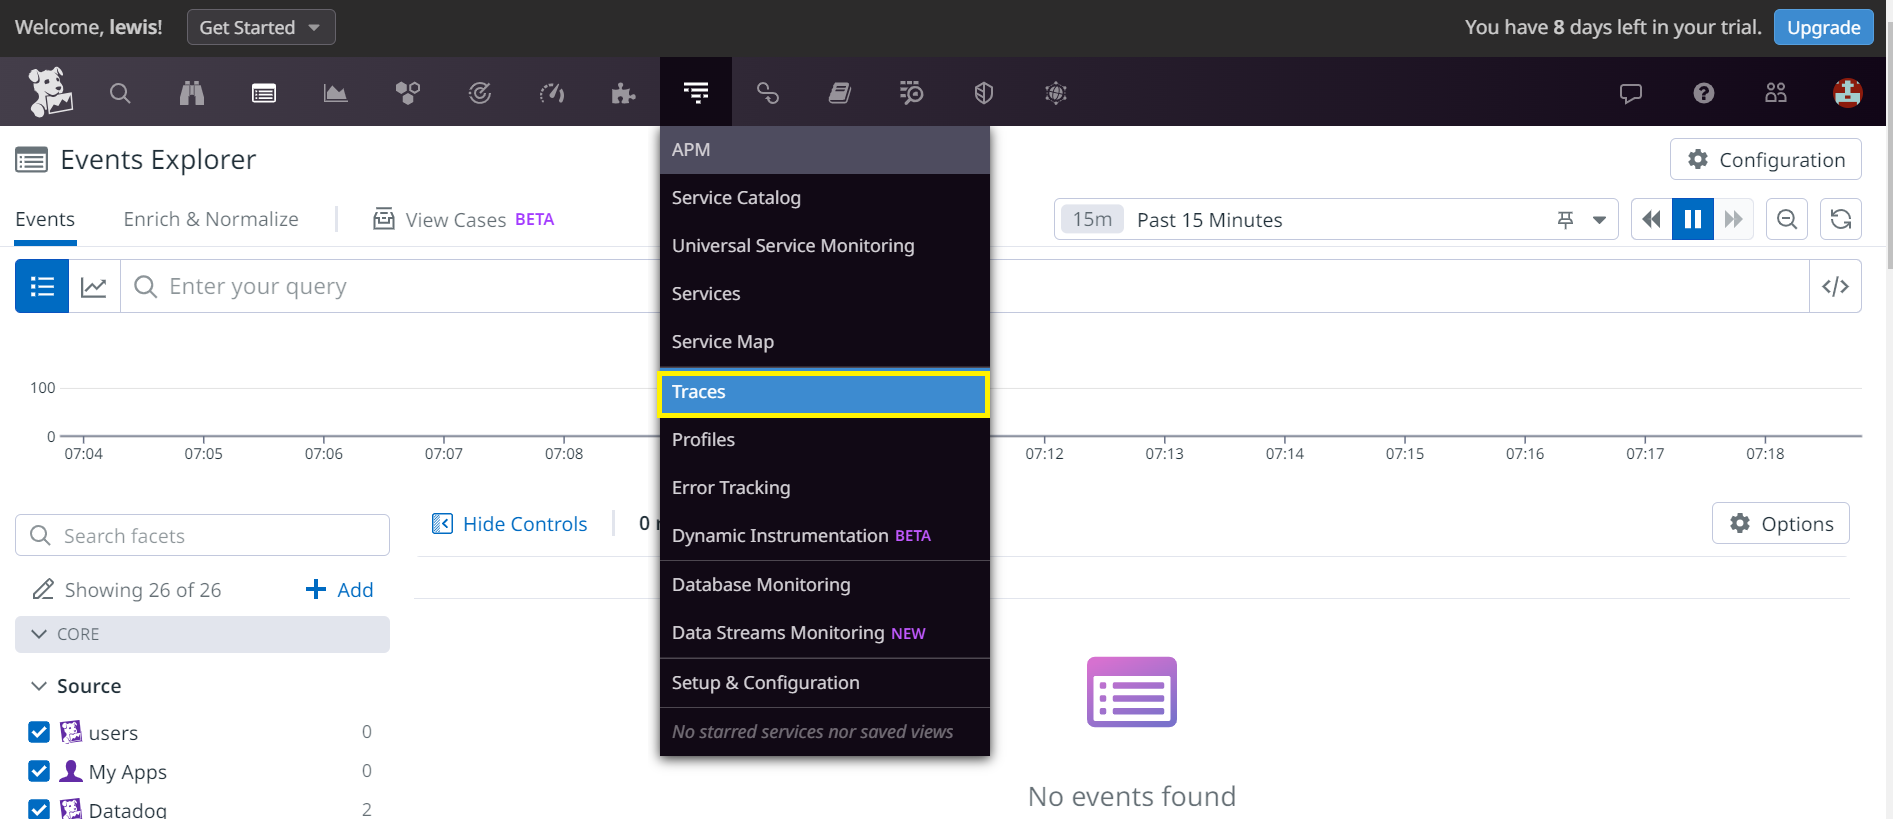Uncheck the My Apps source checkbox
Image resolution: width=1893 pixels, height=819 pixels.
[39, 771]
